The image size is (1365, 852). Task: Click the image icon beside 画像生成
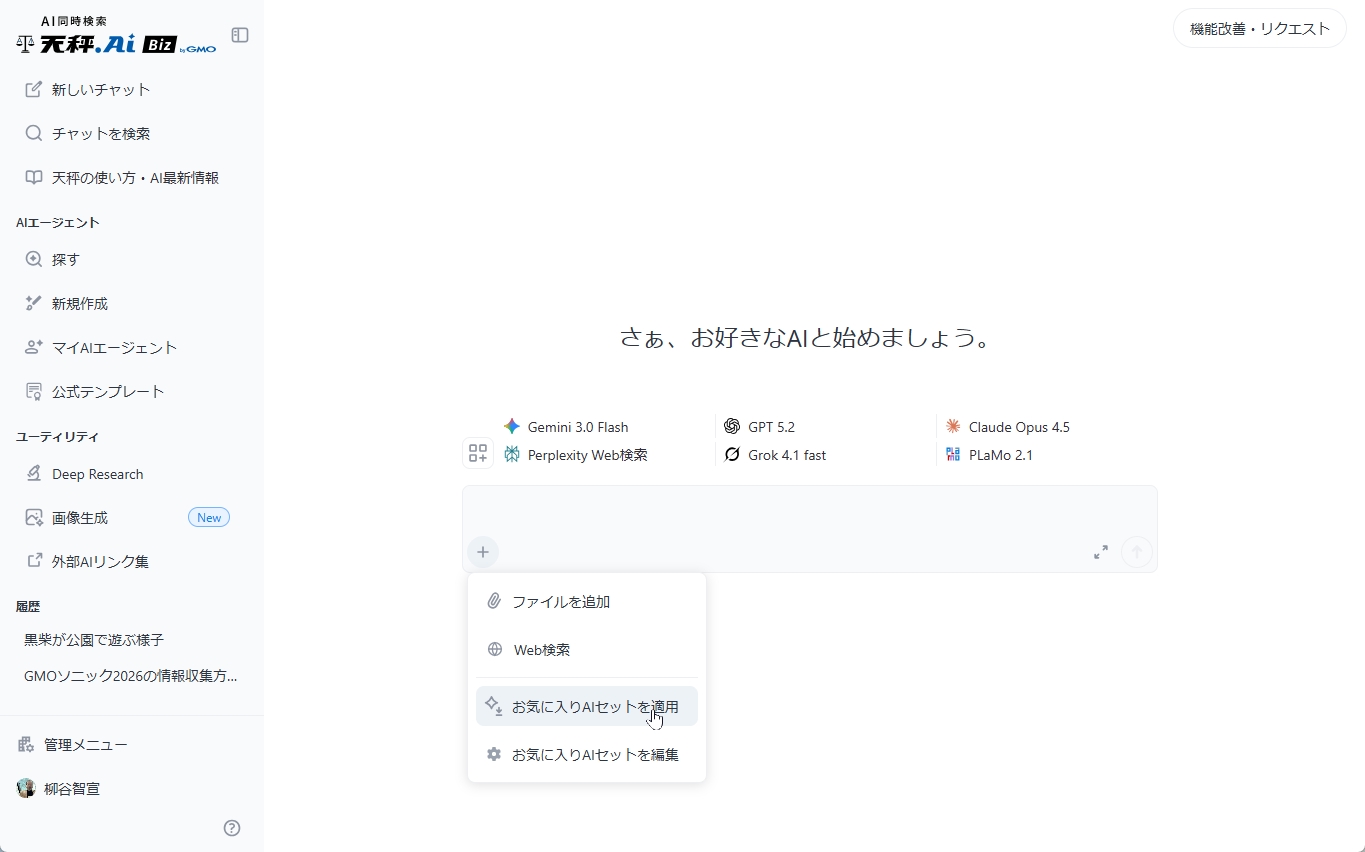(x=34, y=518)
